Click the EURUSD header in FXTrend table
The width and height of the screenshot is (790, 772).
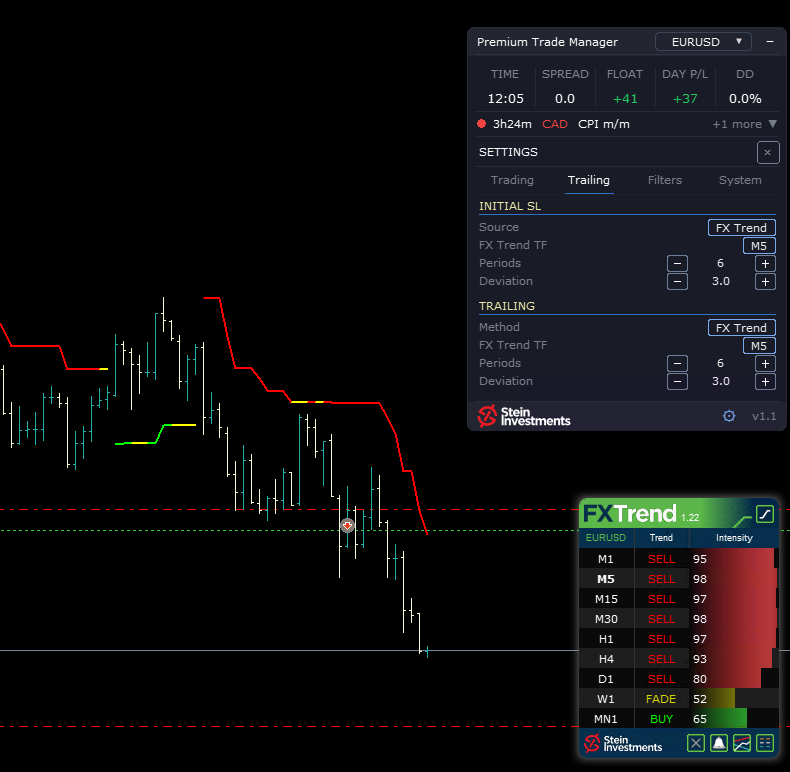click(606, 538)
